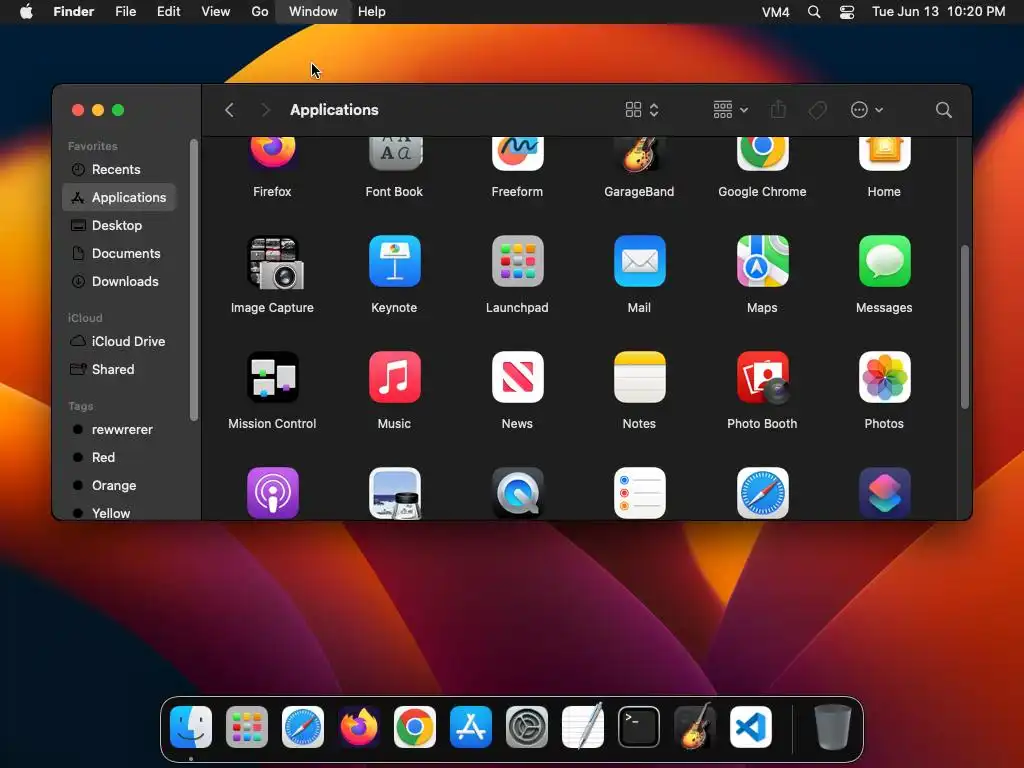Select the Shortcuts app icon
Viewport: 1024px width, 768px height.
point(884,493)
